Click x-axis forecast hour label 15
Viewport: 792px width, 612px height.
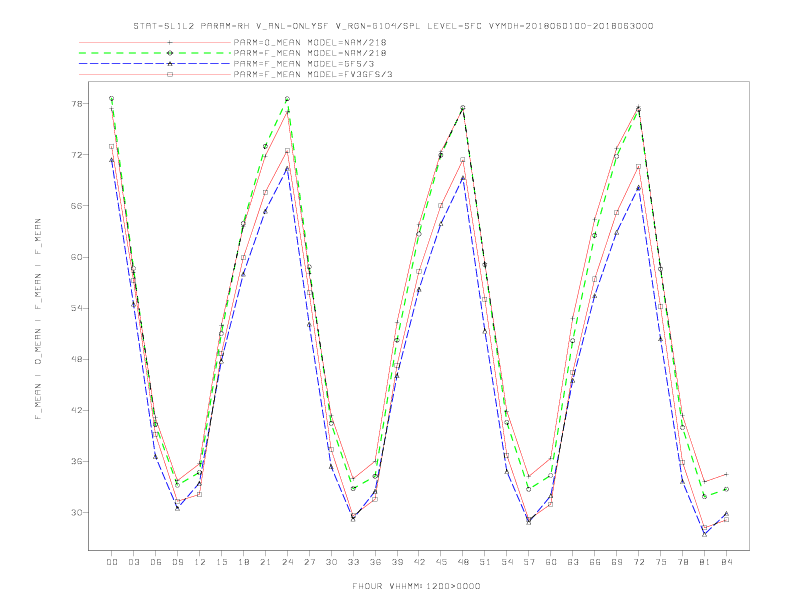click(221, 562)
